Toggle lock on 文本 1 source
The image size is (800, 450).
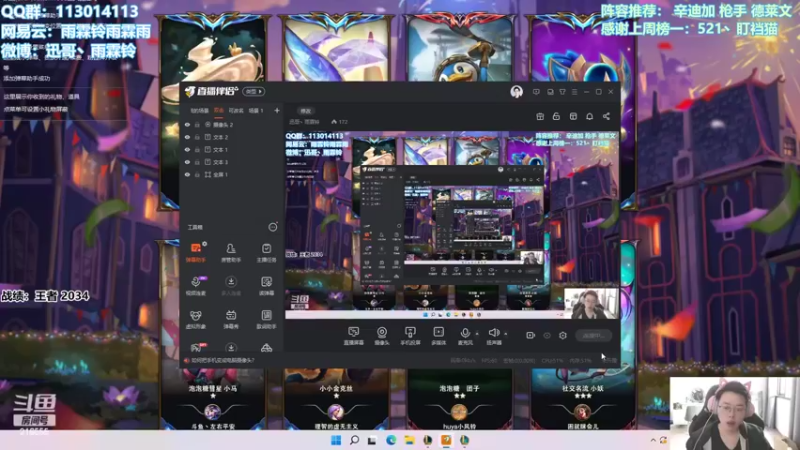click(x=197, y=149)
